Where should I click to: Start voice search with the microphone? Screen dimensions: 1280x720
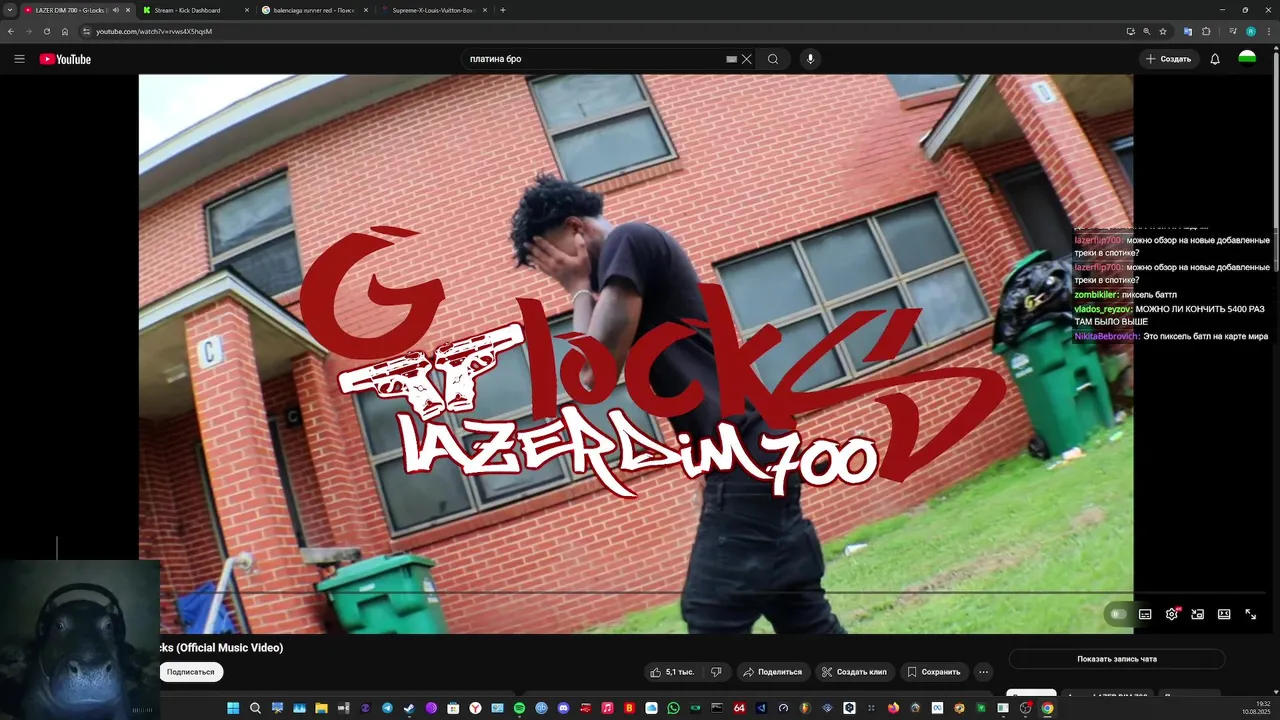click(810, 59)
